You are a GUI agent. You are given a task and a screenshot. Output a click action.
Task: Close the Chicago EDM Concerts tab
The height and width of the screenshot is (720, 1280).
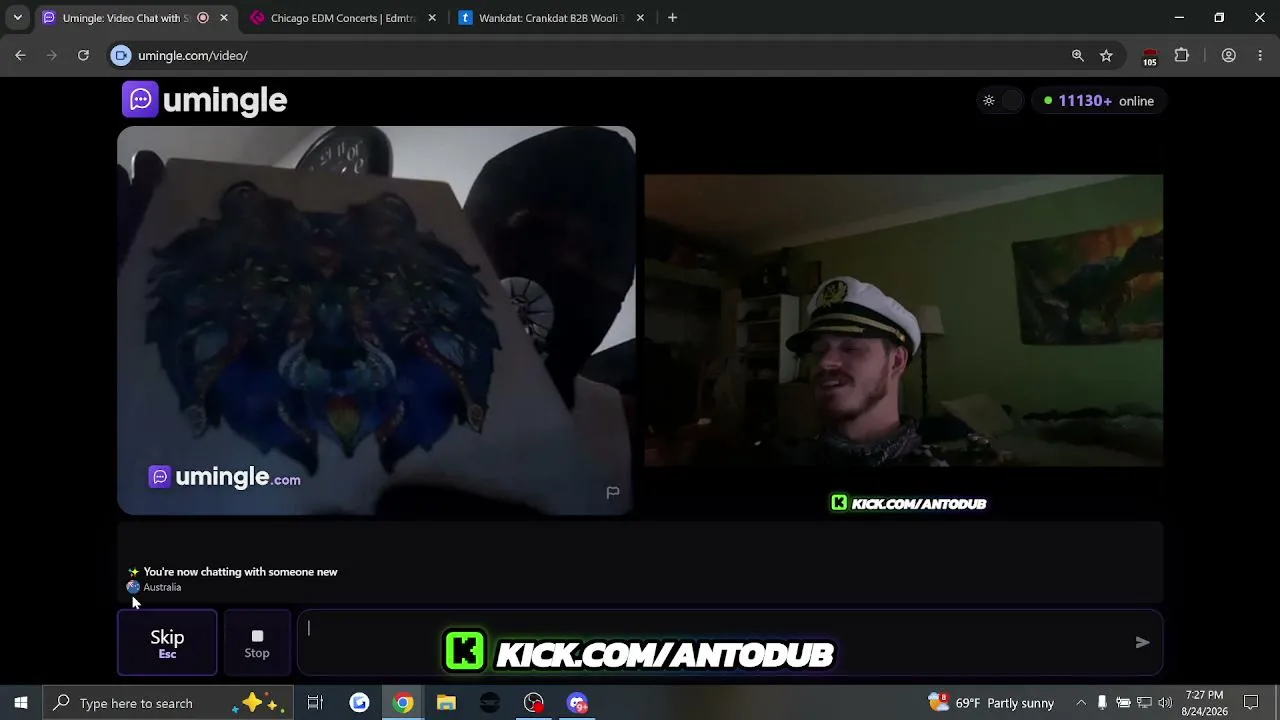point(432,18)
